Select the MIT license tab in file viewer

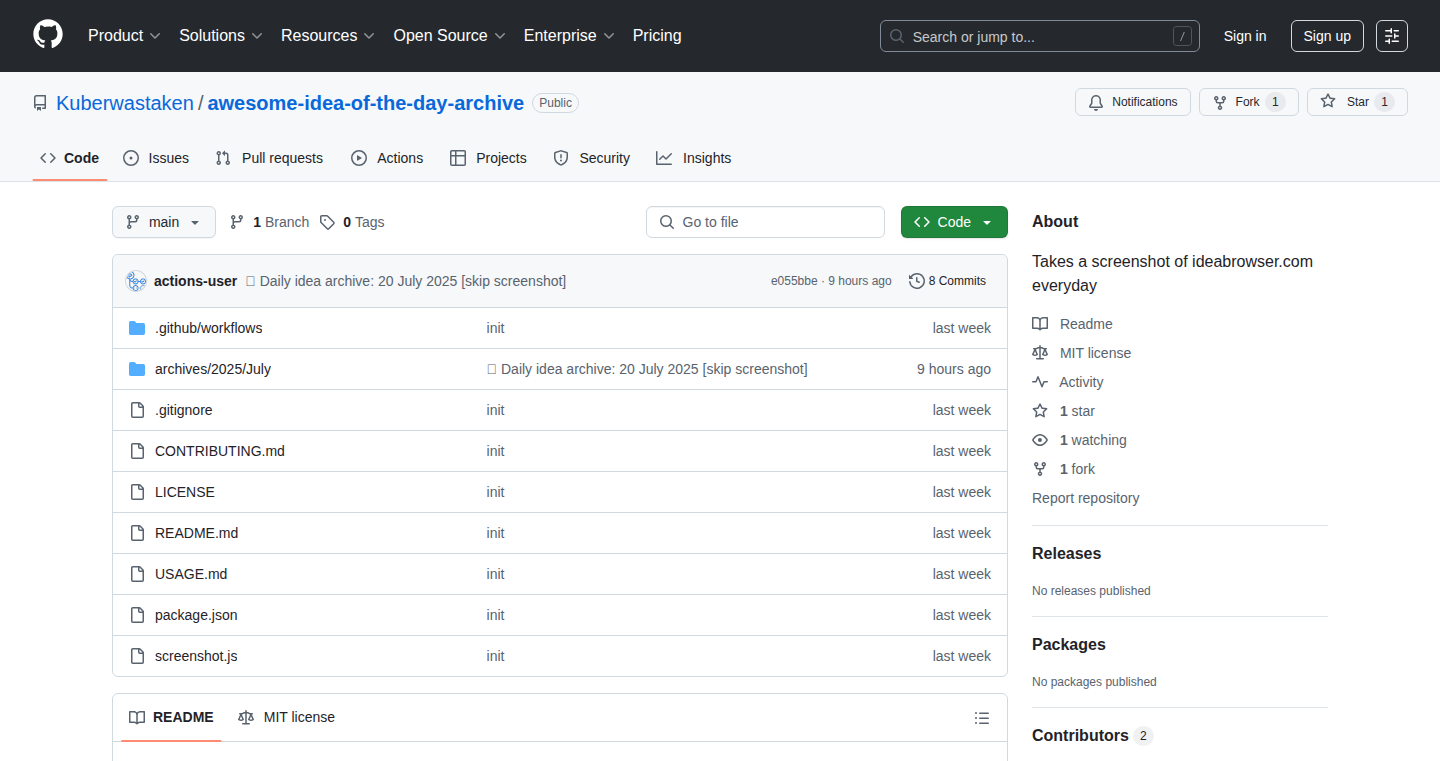click(286, 718)
